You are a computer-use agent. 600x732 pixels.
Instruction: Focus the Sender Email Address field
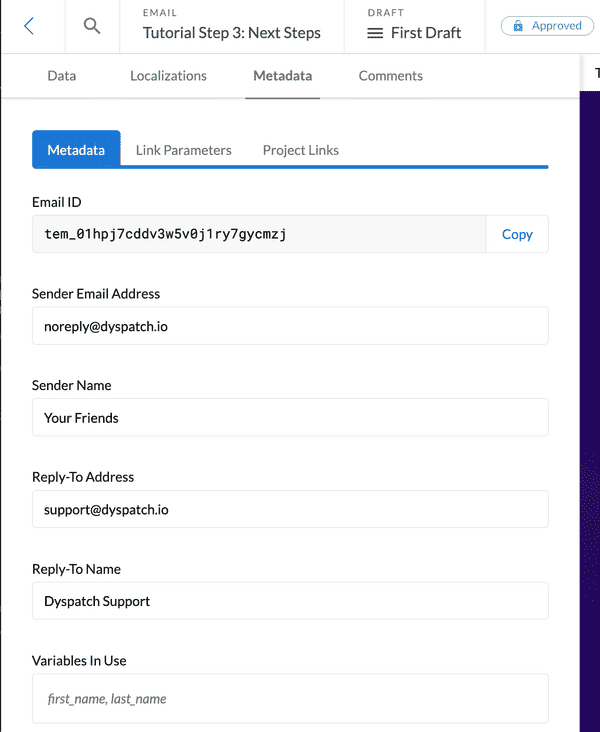click(290, 326)
